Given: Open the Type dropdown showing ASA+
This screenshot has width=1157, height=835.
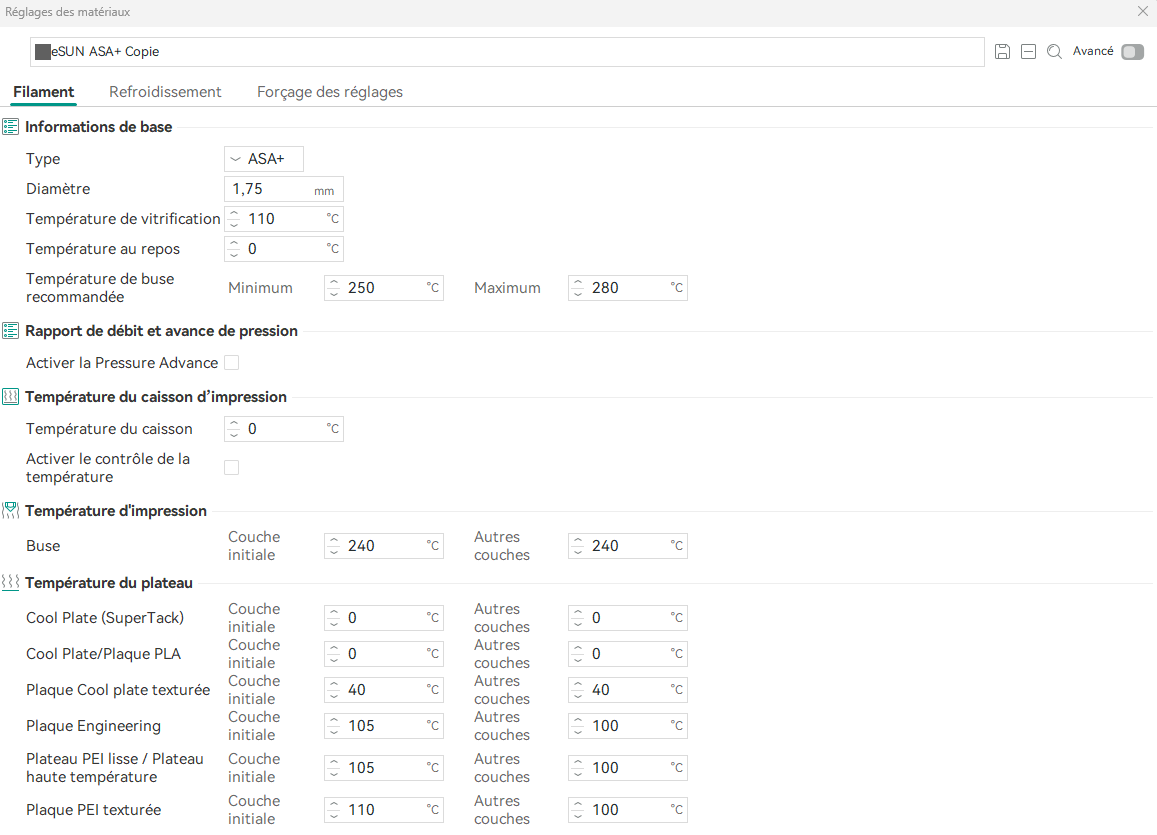Looking at the screenshot, I should click(x=263, y=159).
